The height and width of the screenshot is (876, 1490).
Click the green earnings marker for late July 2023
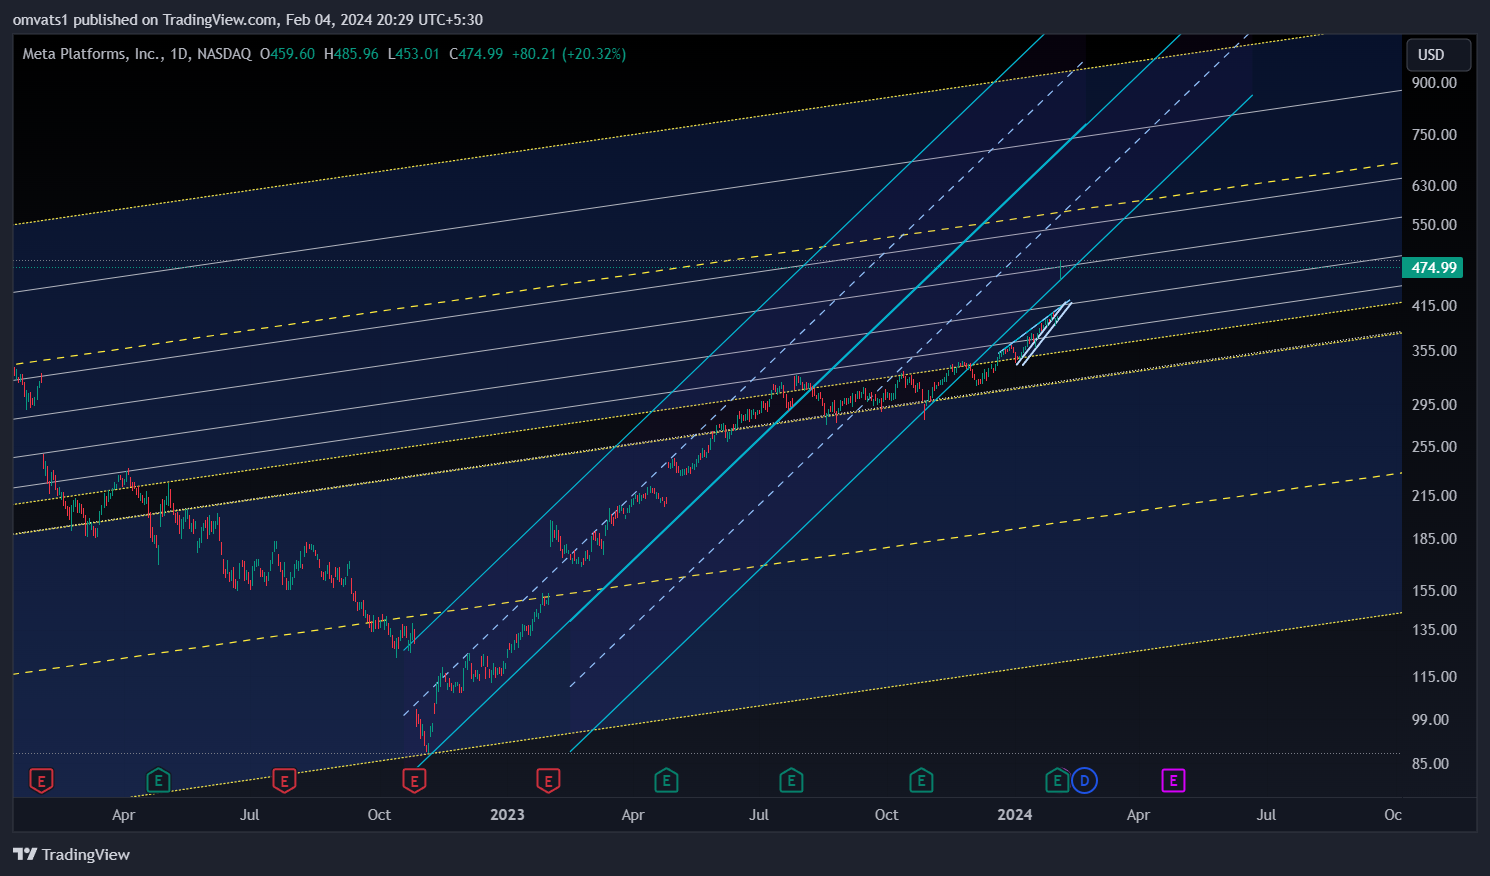point(791,780)
